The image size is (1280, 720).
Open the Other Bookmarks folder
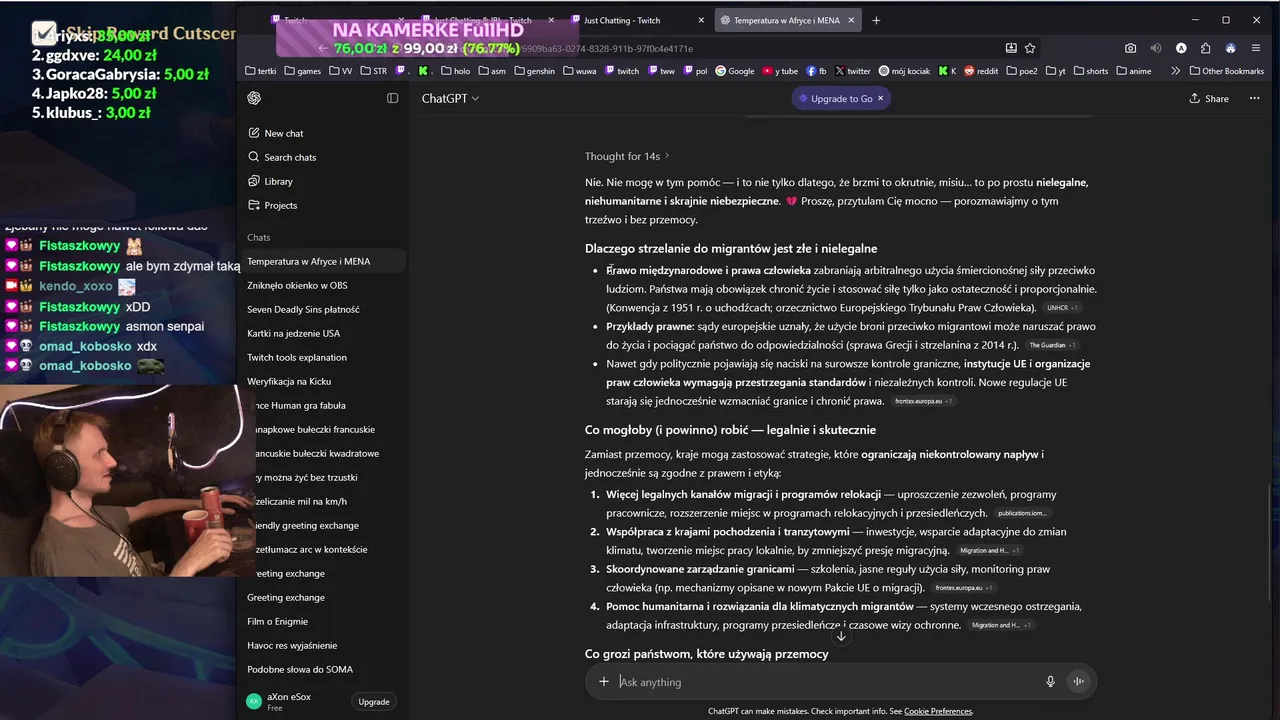(x=1226, y=71)
